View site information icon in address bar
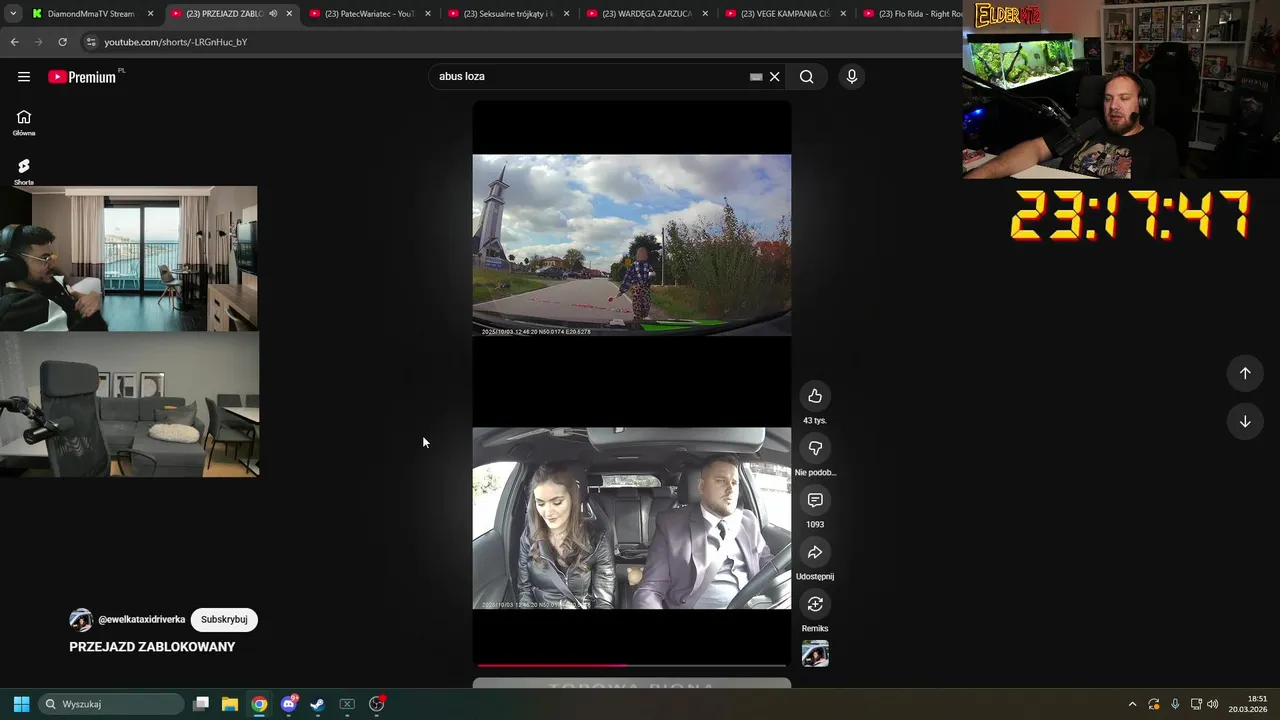The height and width of the screenshot is (720, 1280). (91, 42)
